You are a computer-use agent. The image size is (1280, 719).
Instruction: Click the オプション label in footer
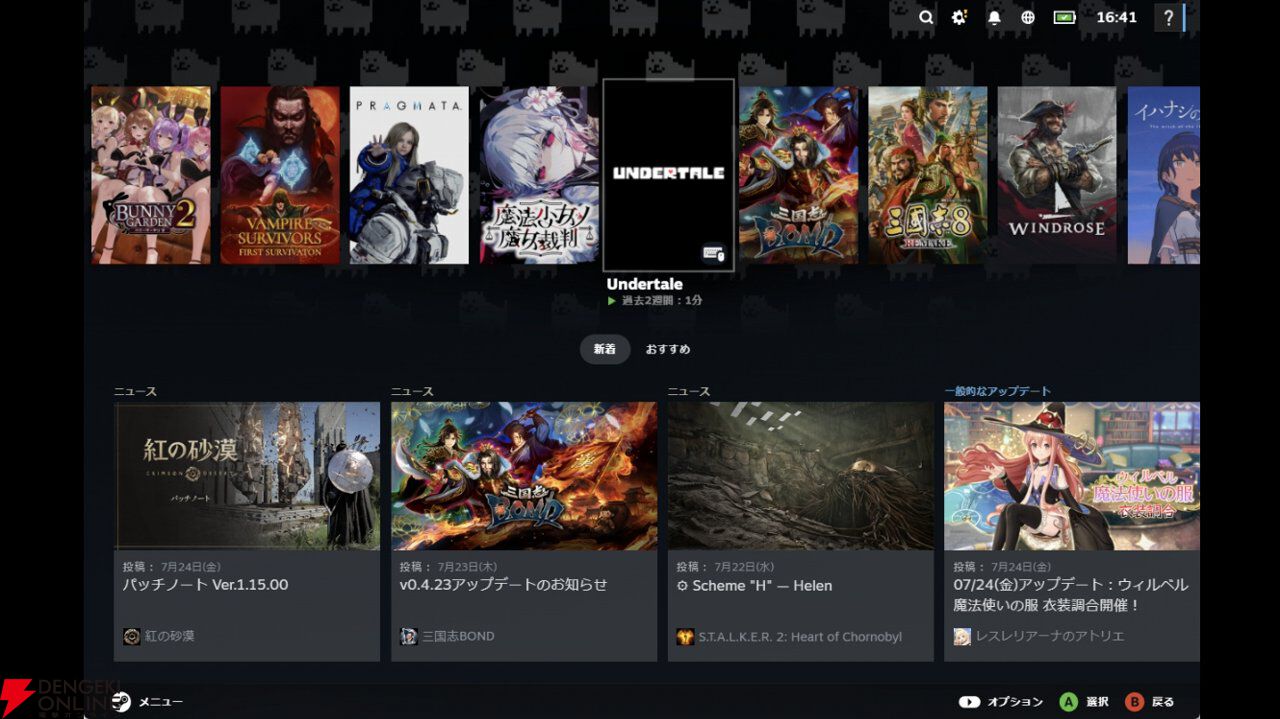pos(1015,702)
